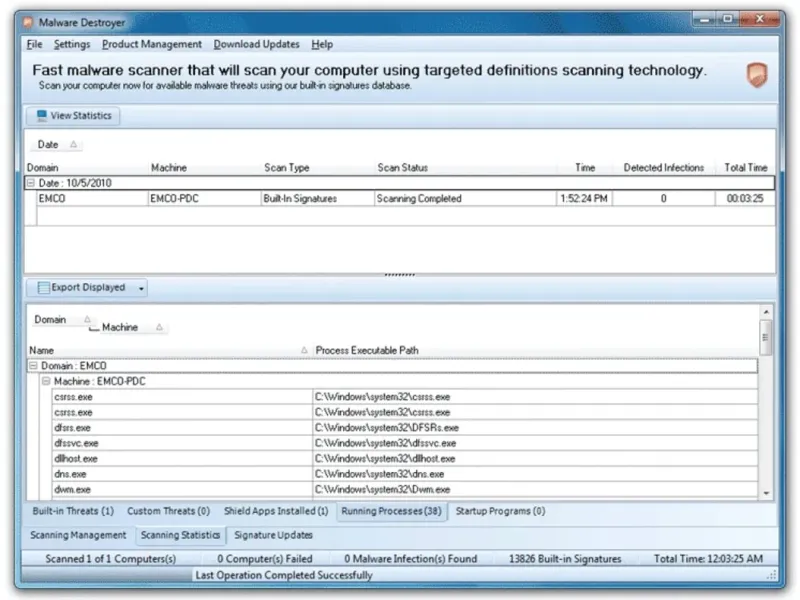Open the Scanning Management tab

coord(78,535)
